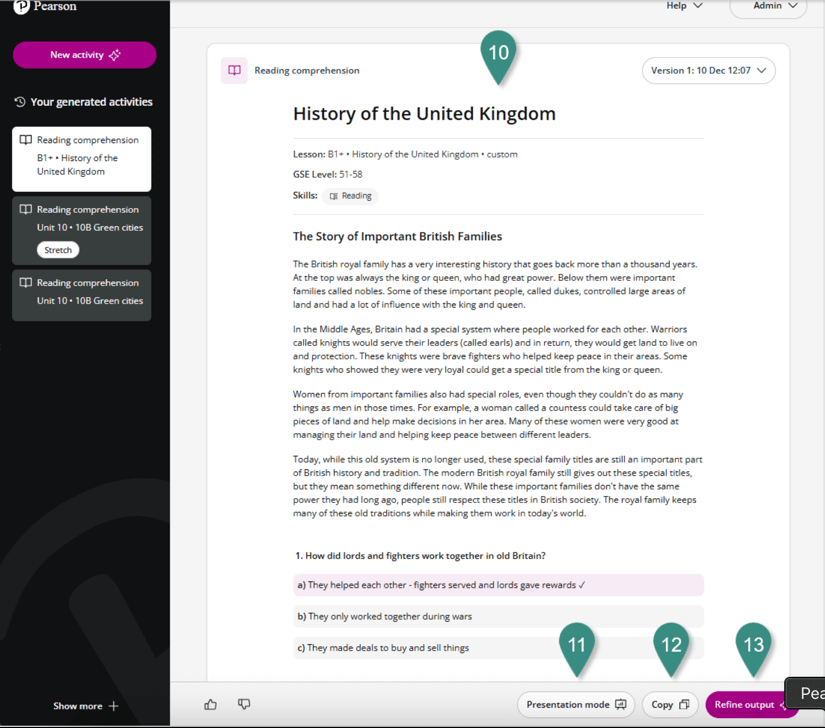Expand the Version 1: 10 Dec 12:07 dropdown

(708, 70)
